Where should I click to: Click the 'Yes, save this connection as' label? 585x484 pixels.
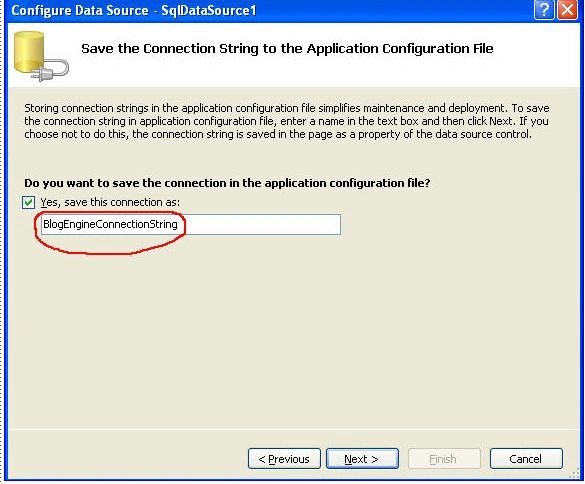(x=110, y=202)
